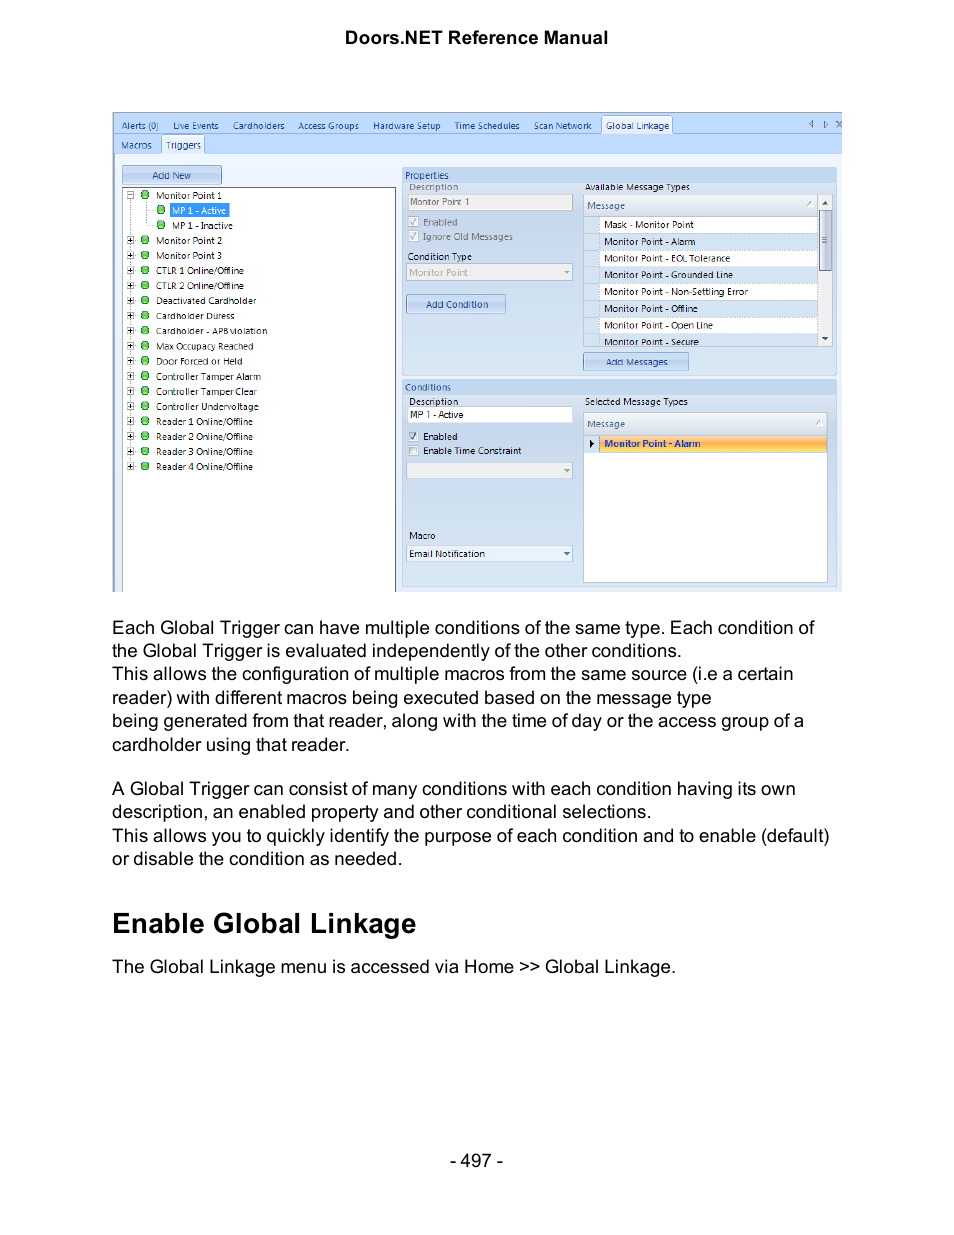
Task: Expand Door Forced or Held node
Action: click(130, 361)
